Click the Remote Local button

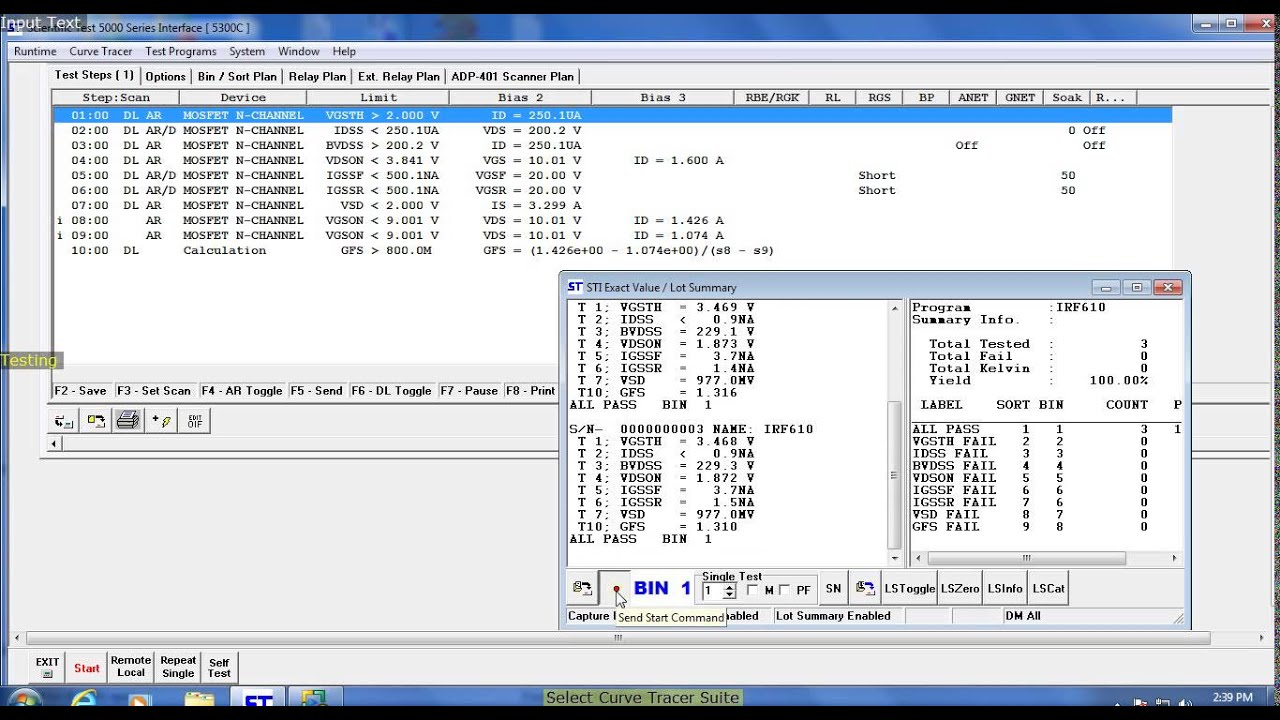(131, 667)
